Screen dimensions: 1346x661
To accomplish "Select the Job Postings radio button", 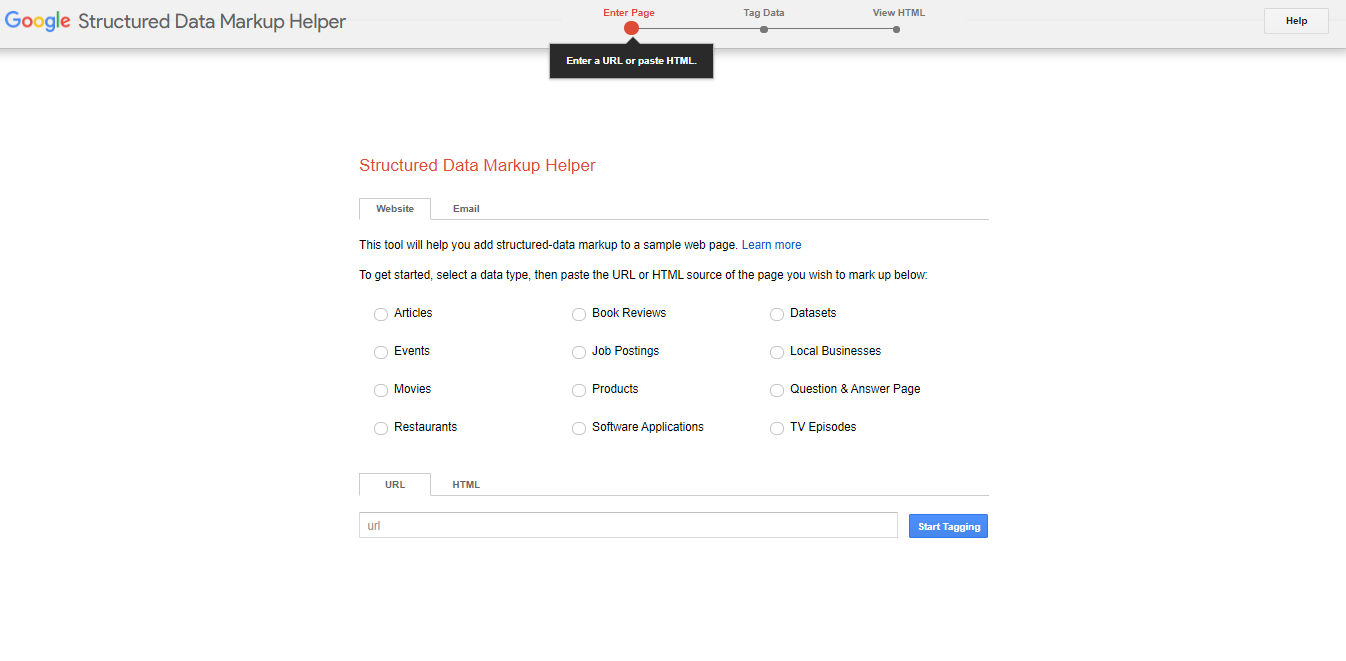I will pyautogui.click(x=579, y=352).
